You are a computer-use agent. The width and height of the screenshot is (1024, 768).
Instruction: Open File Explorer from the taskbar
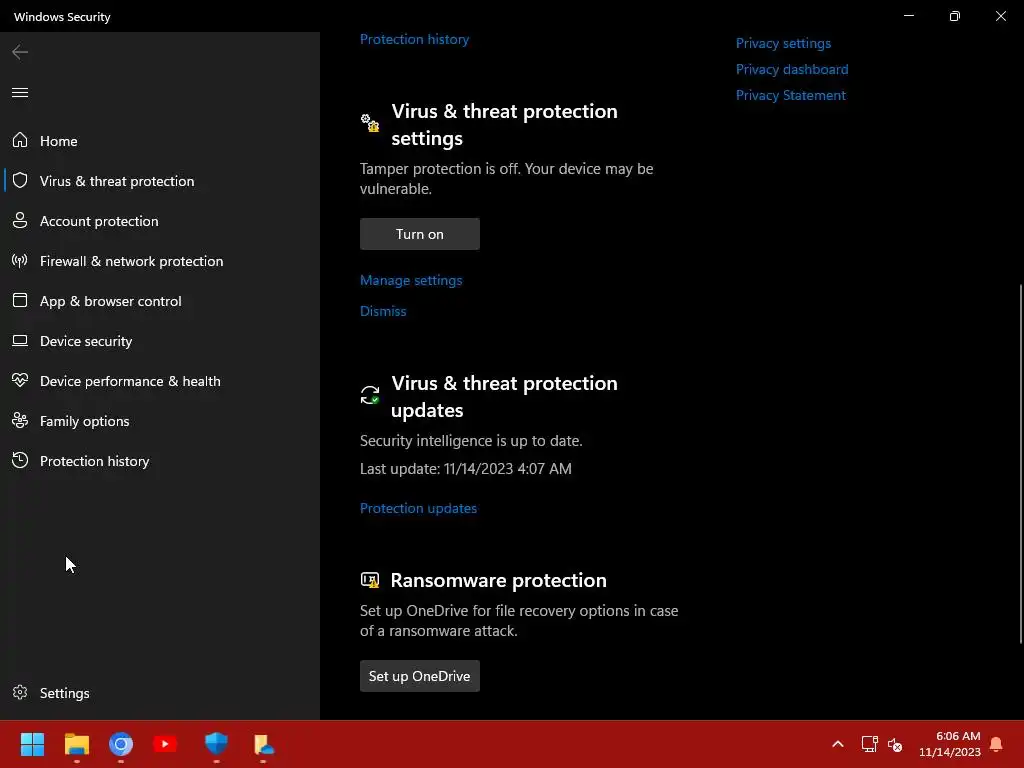[x=76, y=744]
